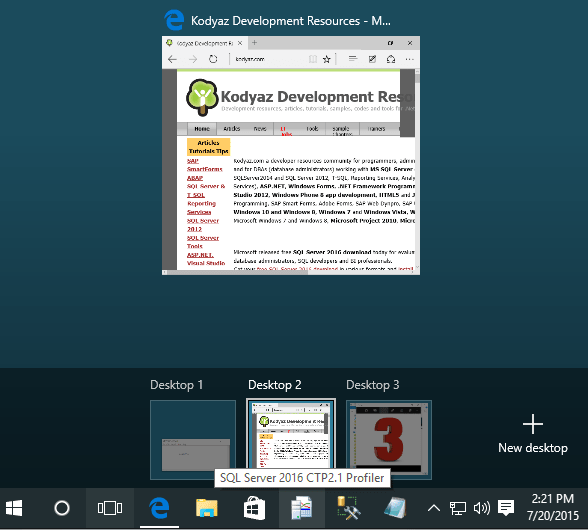This screenshot has height=530, width=588.
Task: Select the Kodyaz Development browser tab
Action: pos(205,43)
